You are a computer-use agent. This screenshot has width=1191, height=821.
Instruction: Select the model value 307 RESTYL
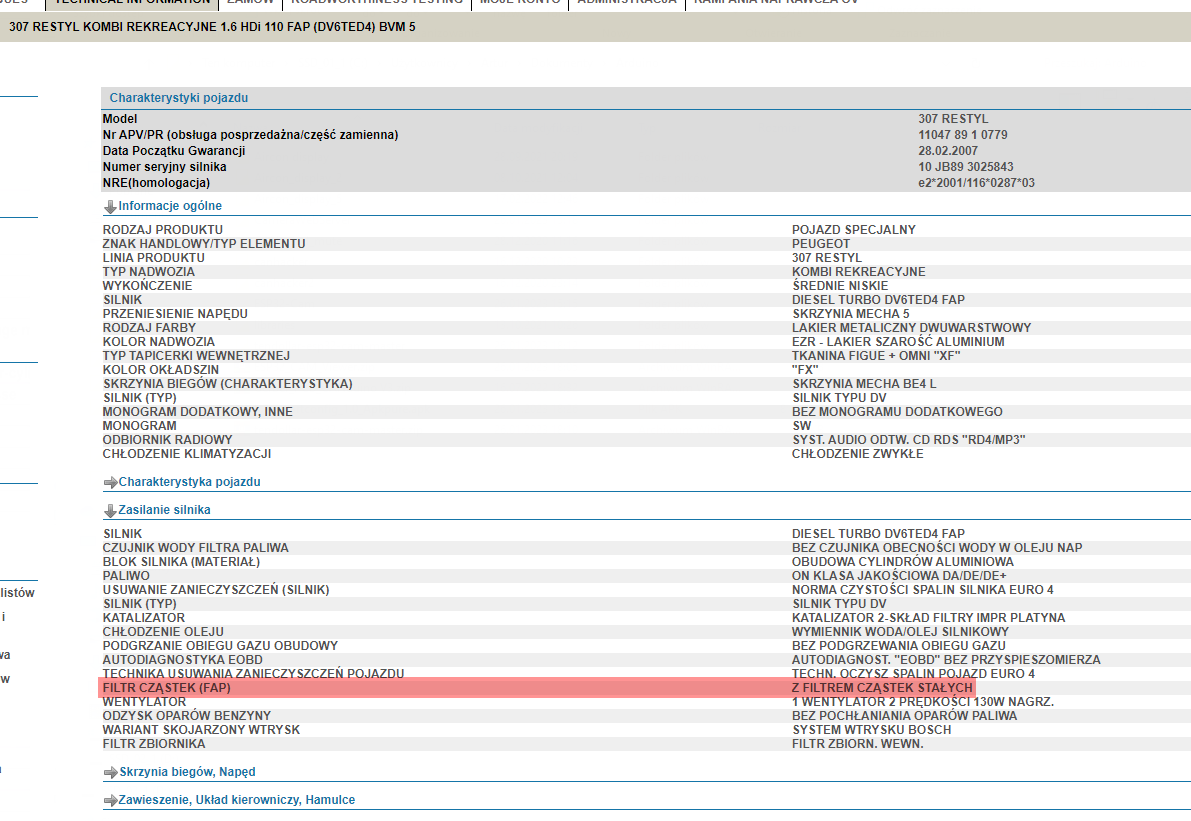click(953, 119)
